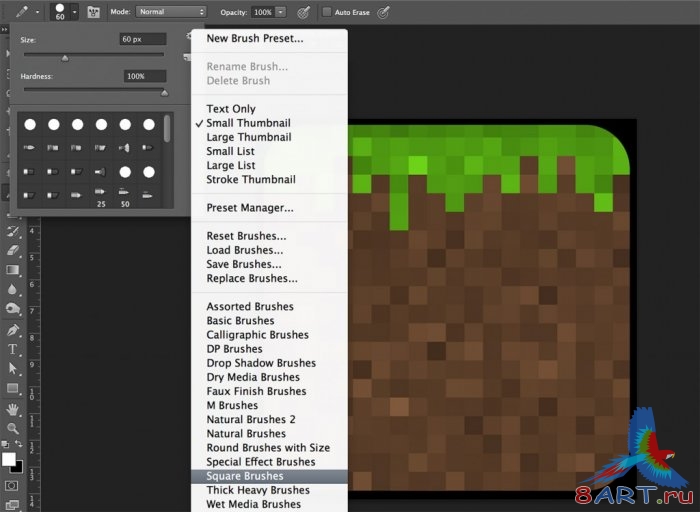Reset default foreground and background colors

[x=5, y=444]
